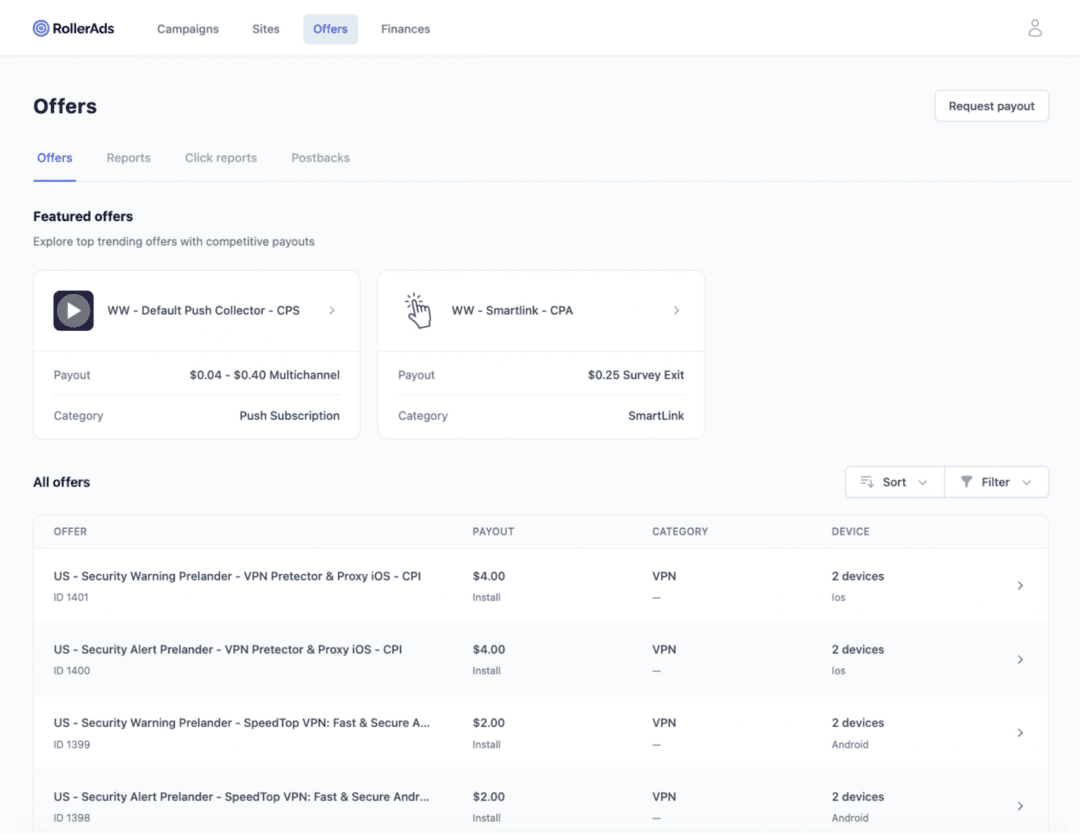Open Security Warning Prelander VPN Pretector offer
This screenshot has width=1080, height=834.
coord(237,576)
